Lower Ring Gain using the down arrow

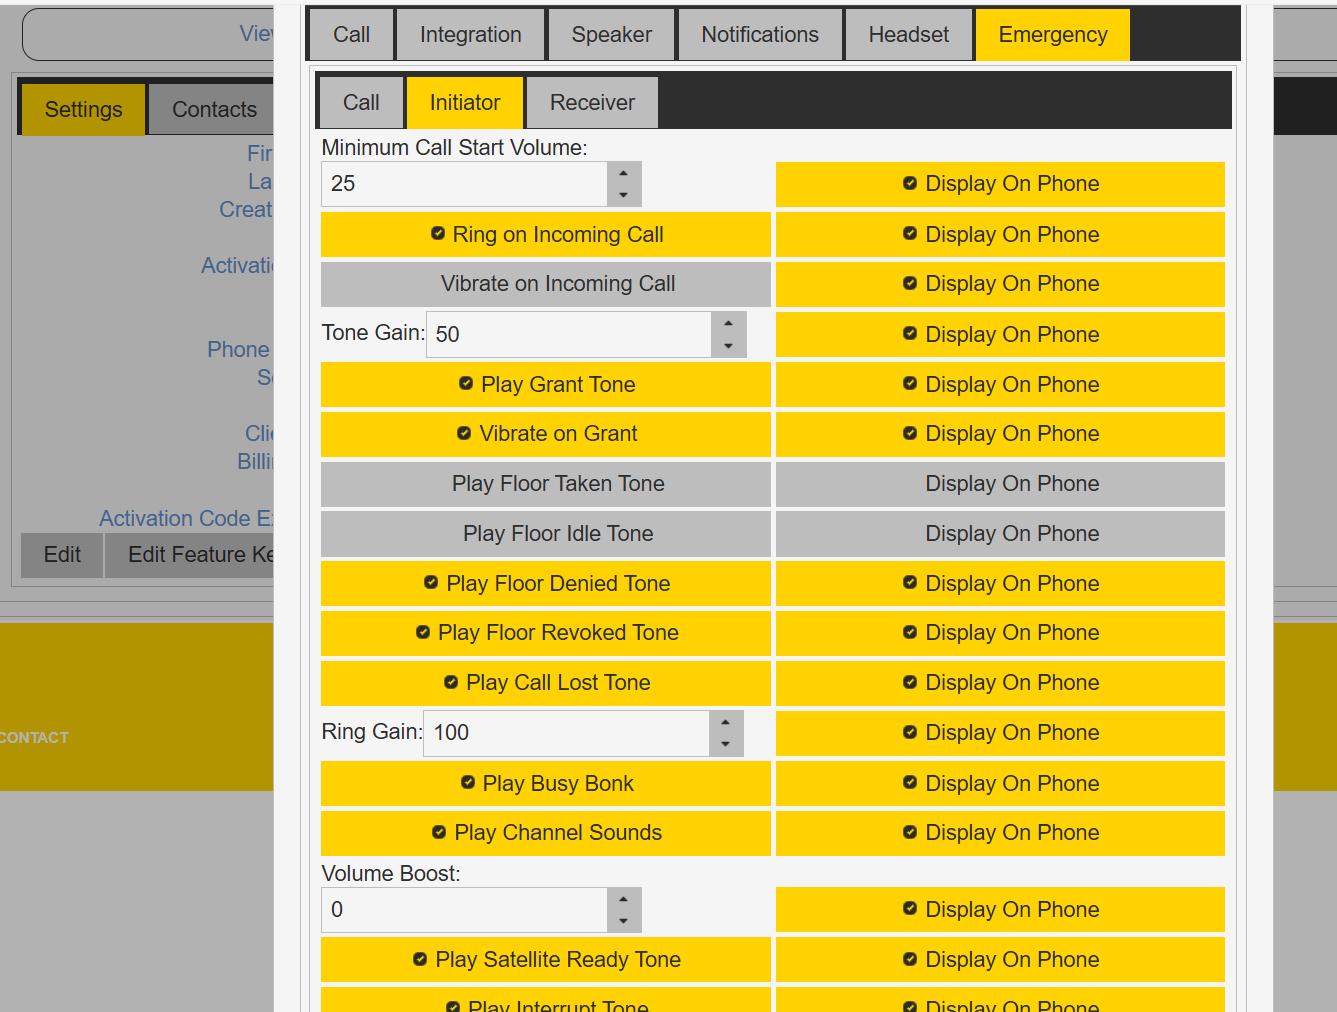coord(726,744)
